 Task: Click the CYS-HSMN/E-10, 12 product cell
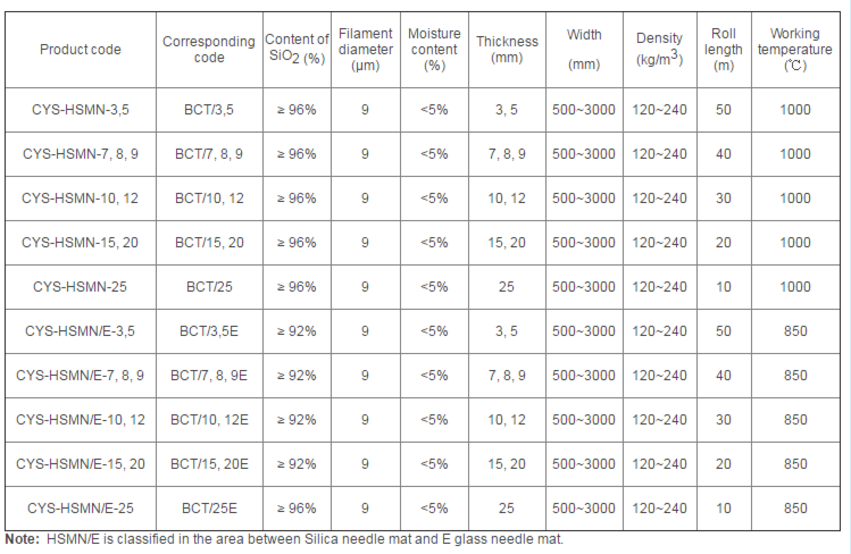[79, 420]
